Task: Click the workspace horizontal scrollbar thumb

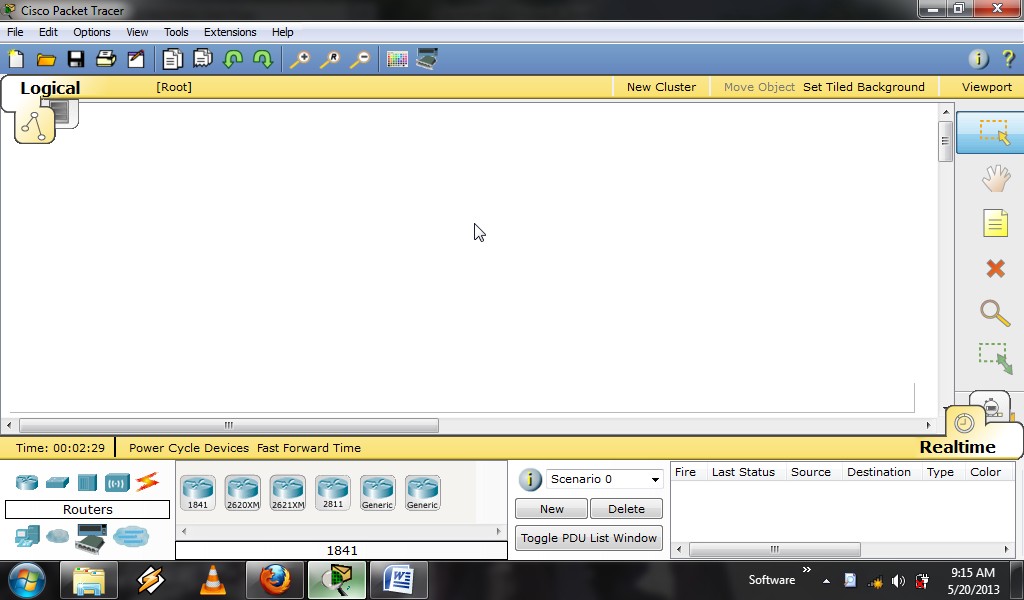Action: click(x=229, y=425)
